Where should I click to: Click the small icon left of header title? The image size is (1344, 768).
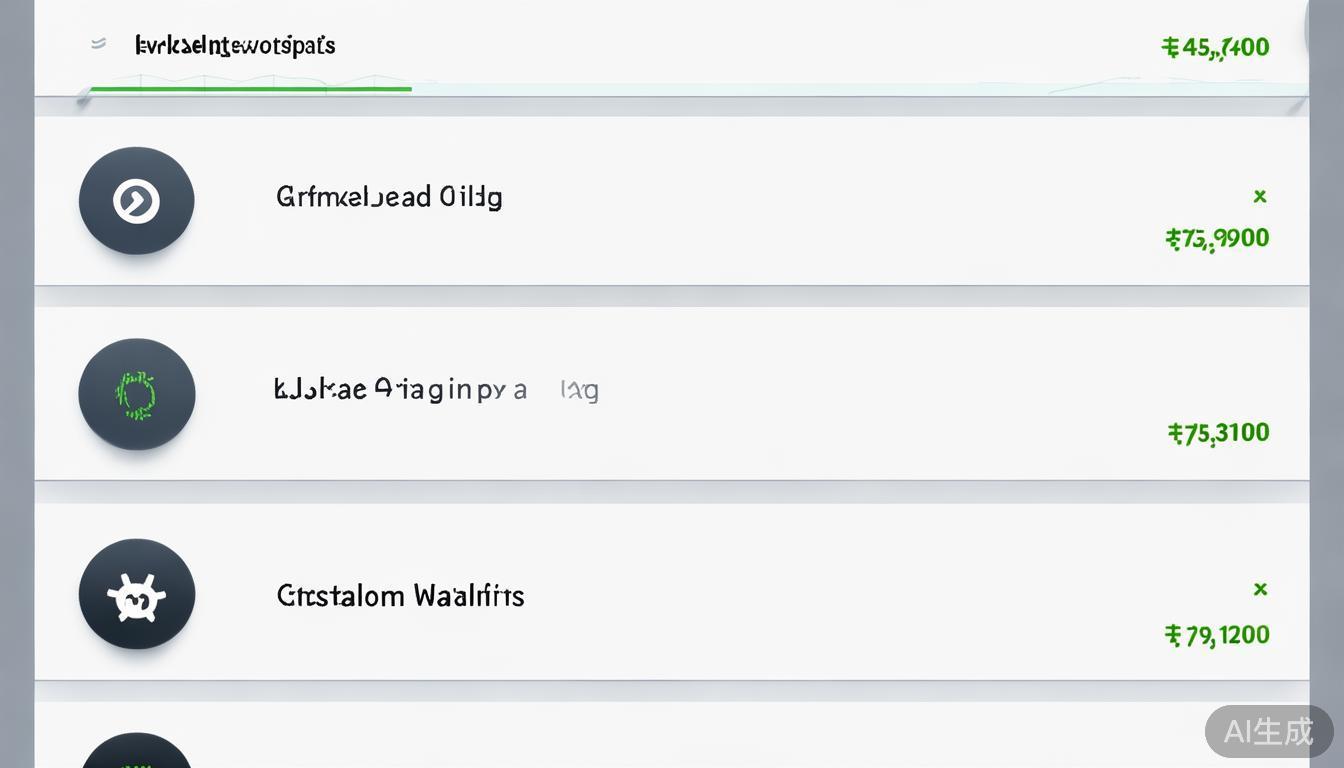point(98,44)
